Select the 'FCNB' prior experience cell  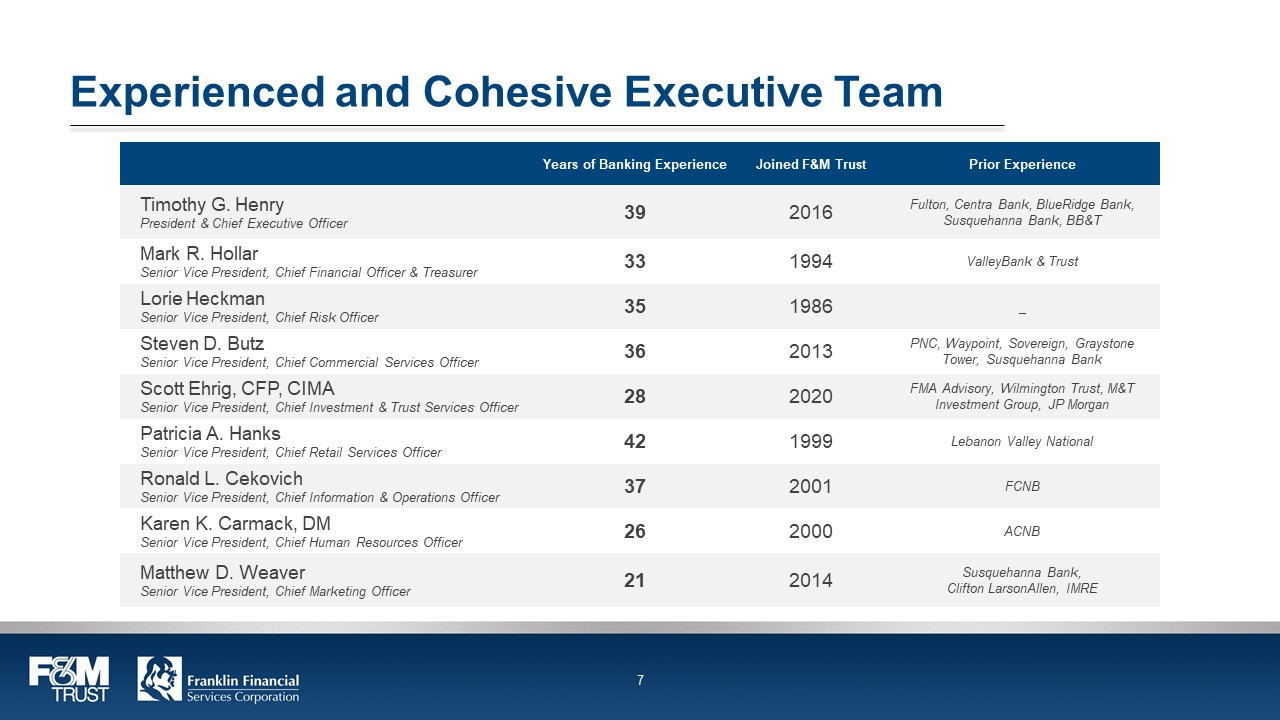[1022, 487]
